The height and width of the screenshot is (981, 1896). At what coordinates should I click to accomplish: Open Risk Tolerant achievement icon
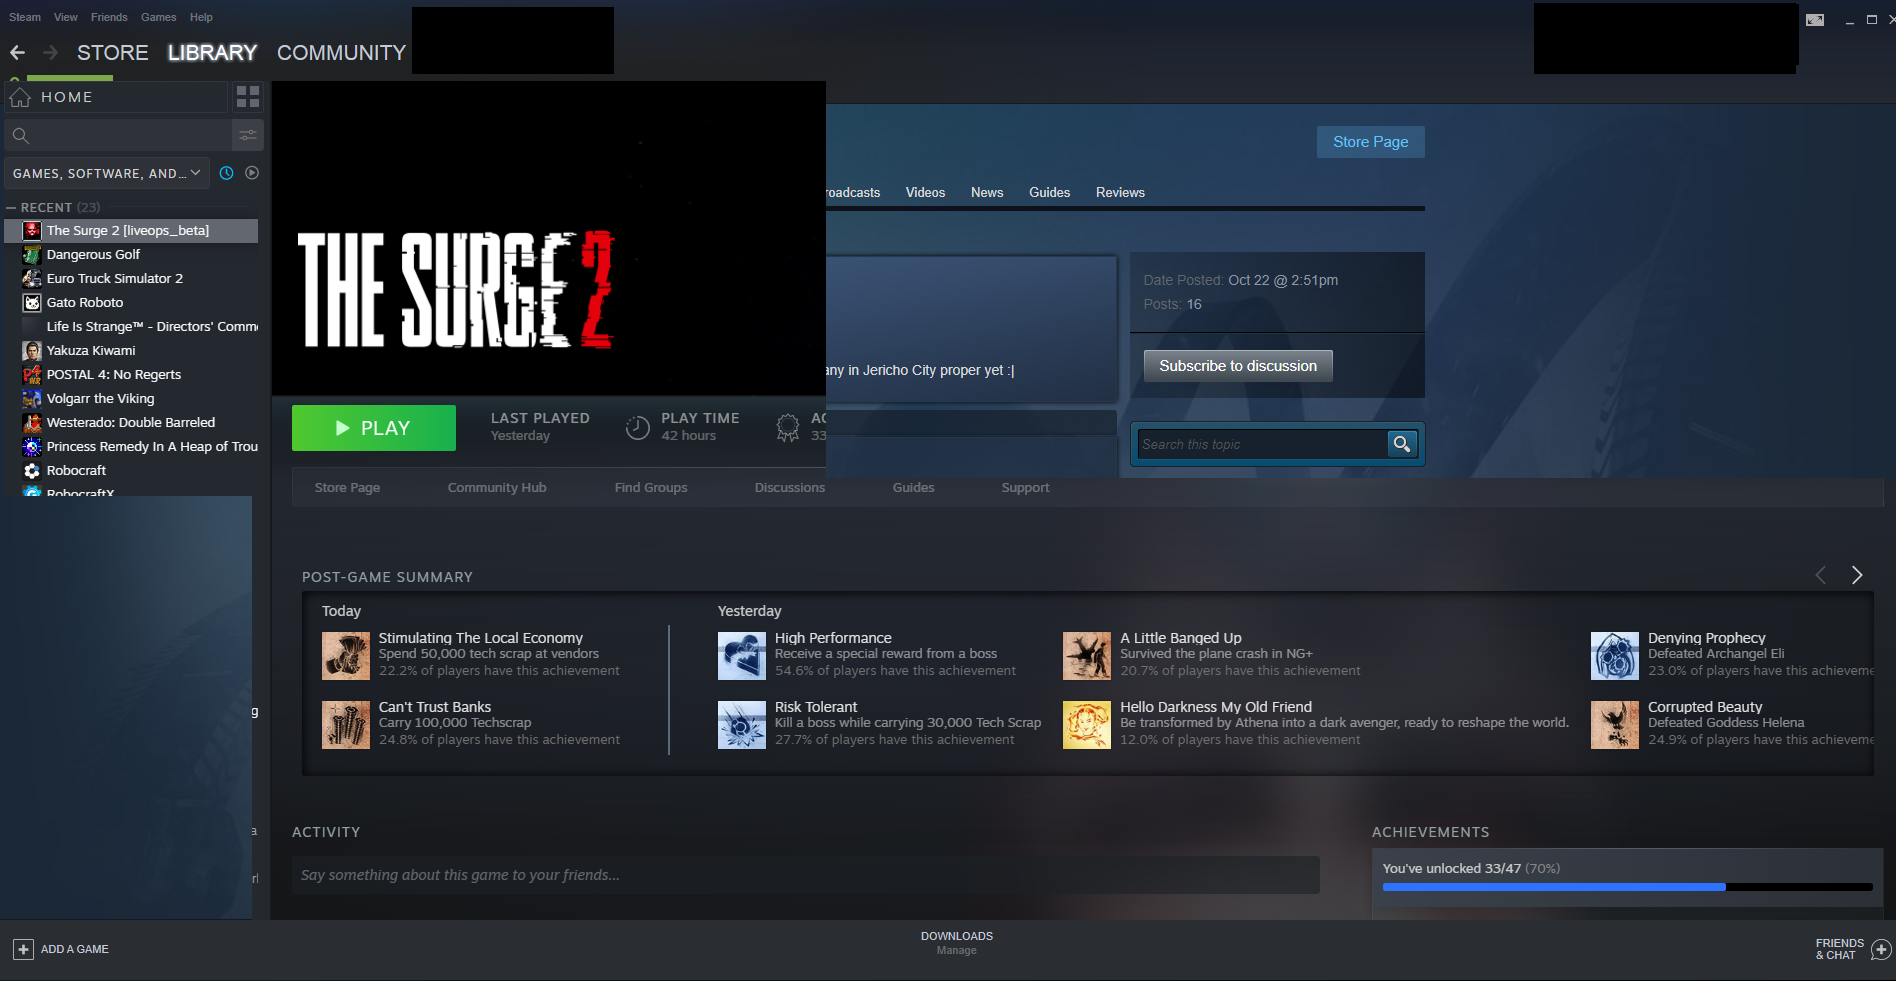(742, 725)
